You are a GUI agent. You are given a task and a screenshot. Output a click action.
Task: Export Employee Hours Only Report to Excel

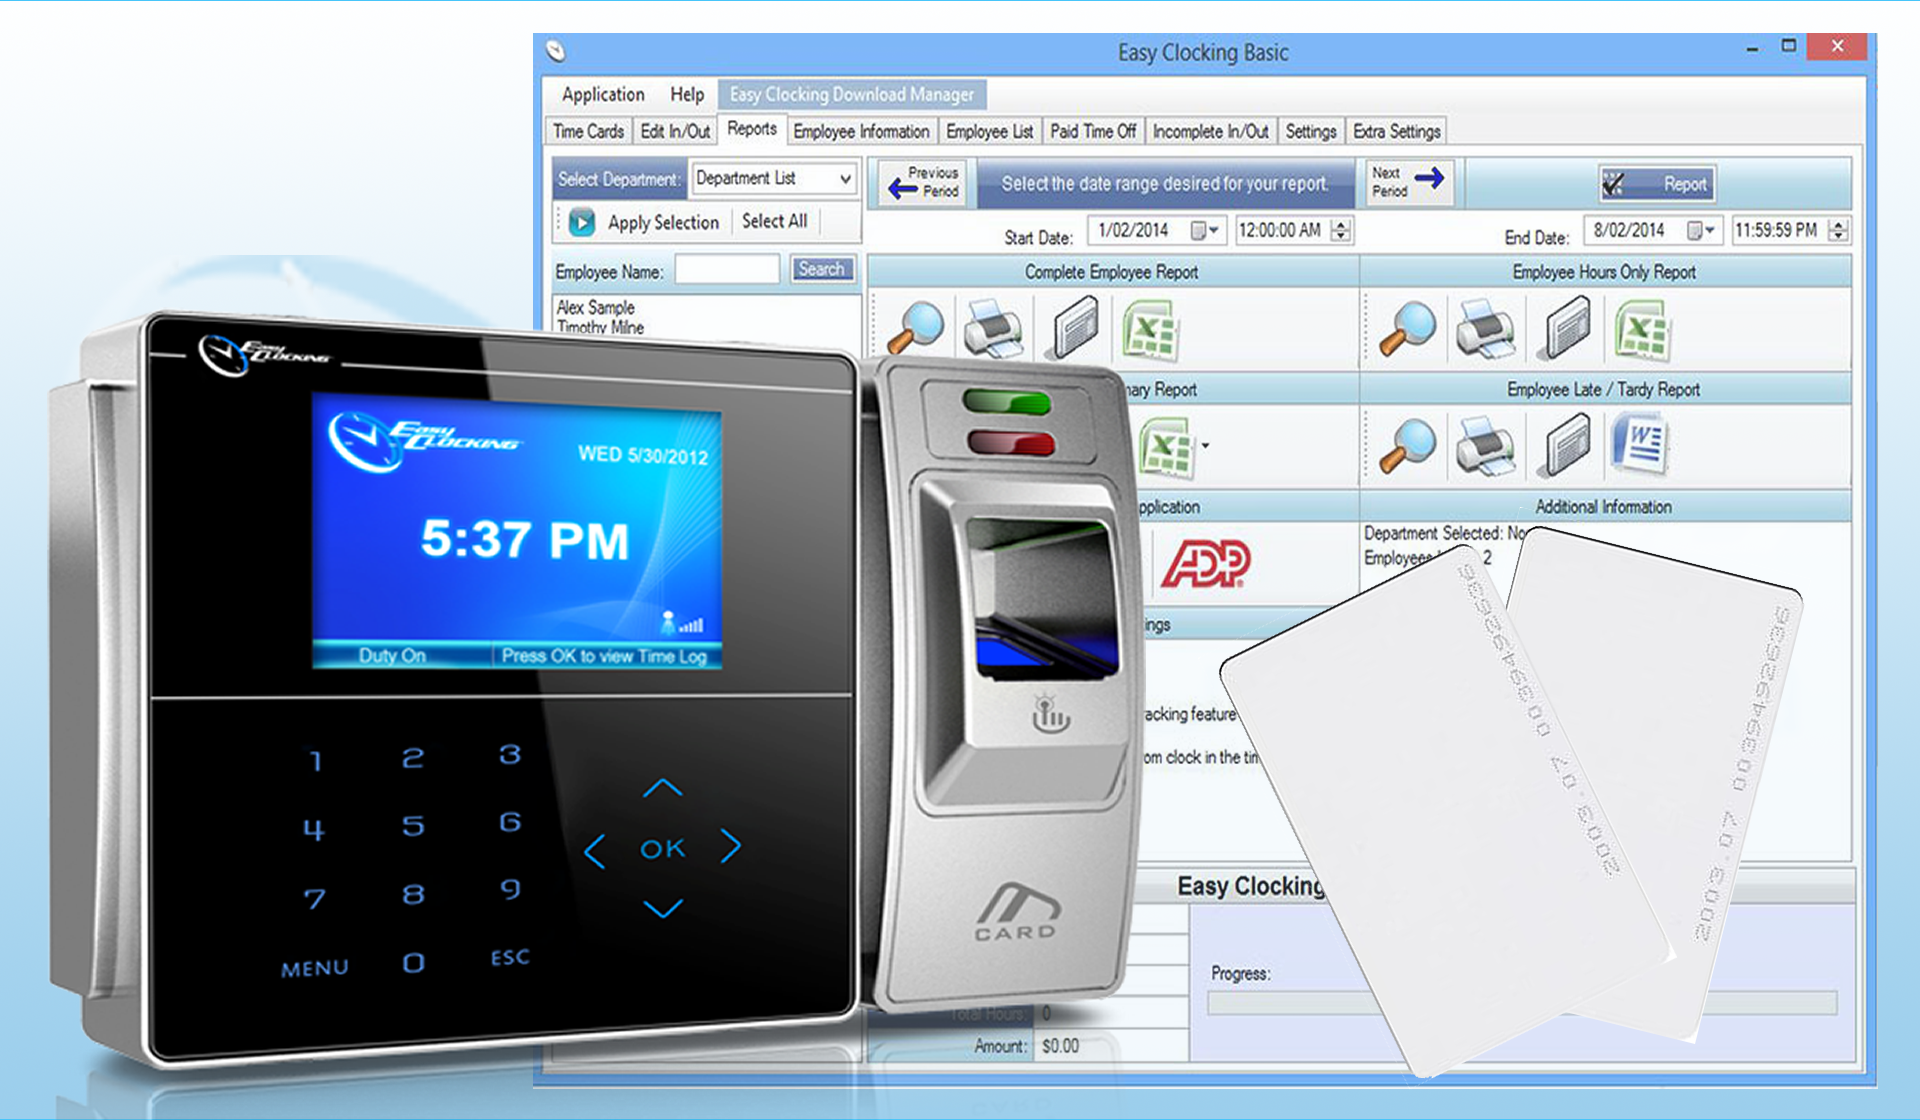click(x=1643, y=330)
